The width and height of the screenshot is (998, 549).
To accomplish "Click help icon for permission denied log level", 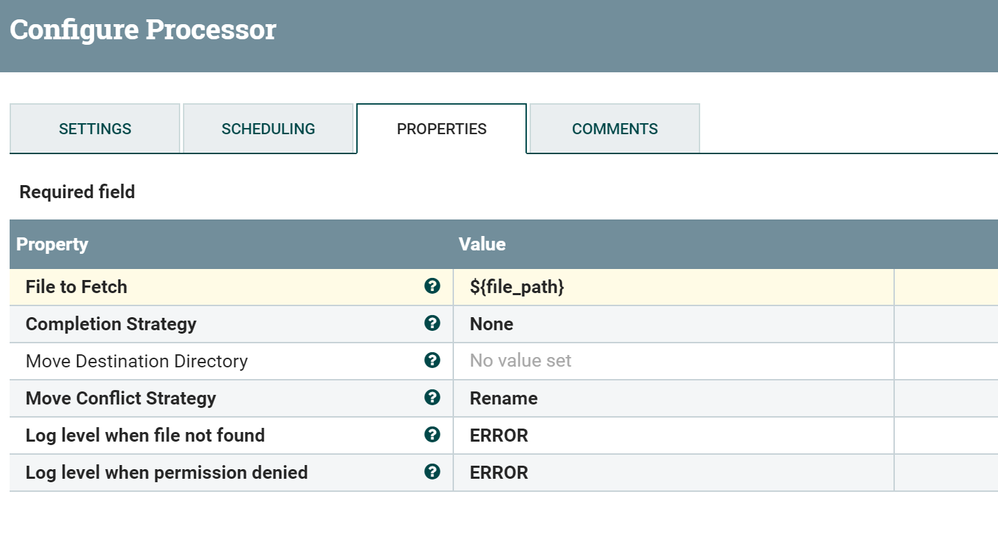I will tap(432, 472).
